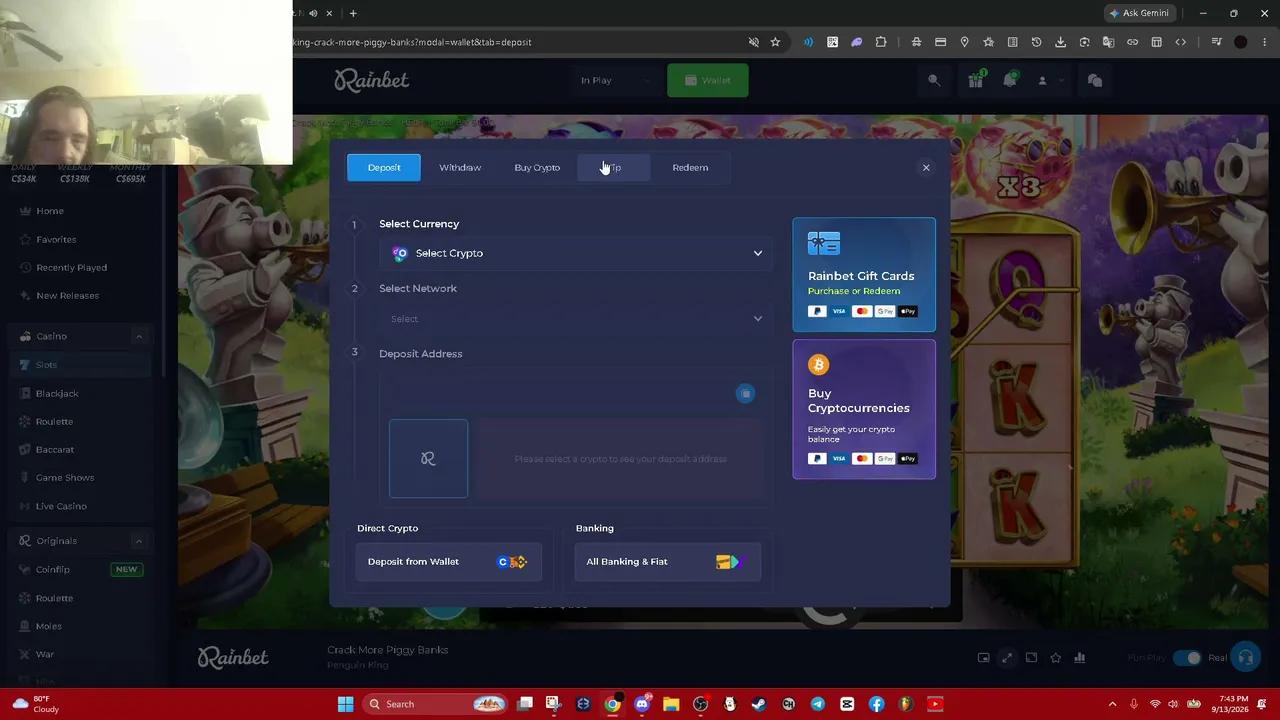Show hidden system tray icons
This screenshot has width=1280, height=720.
pos(1113,704)
